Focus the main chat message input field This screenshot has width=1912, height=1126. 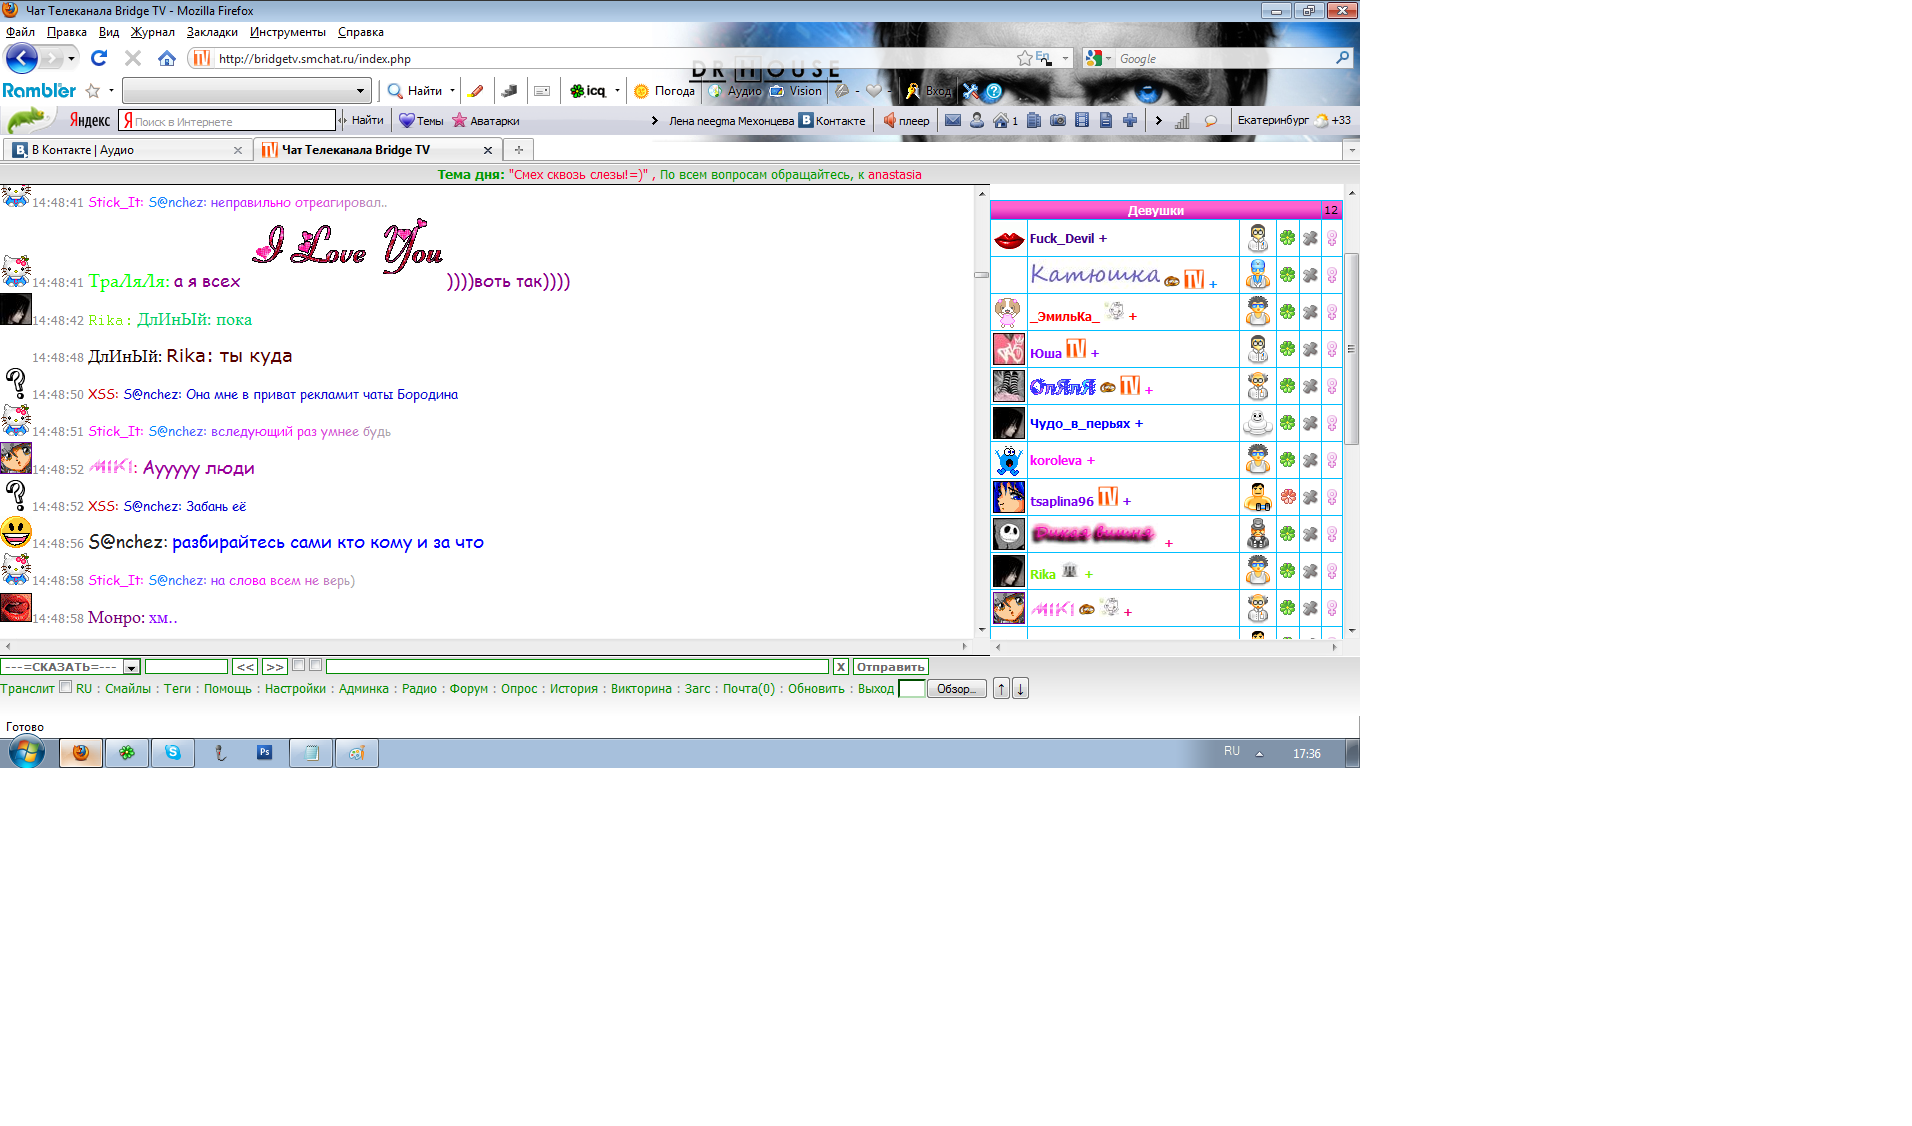click(x=577, y=667)
